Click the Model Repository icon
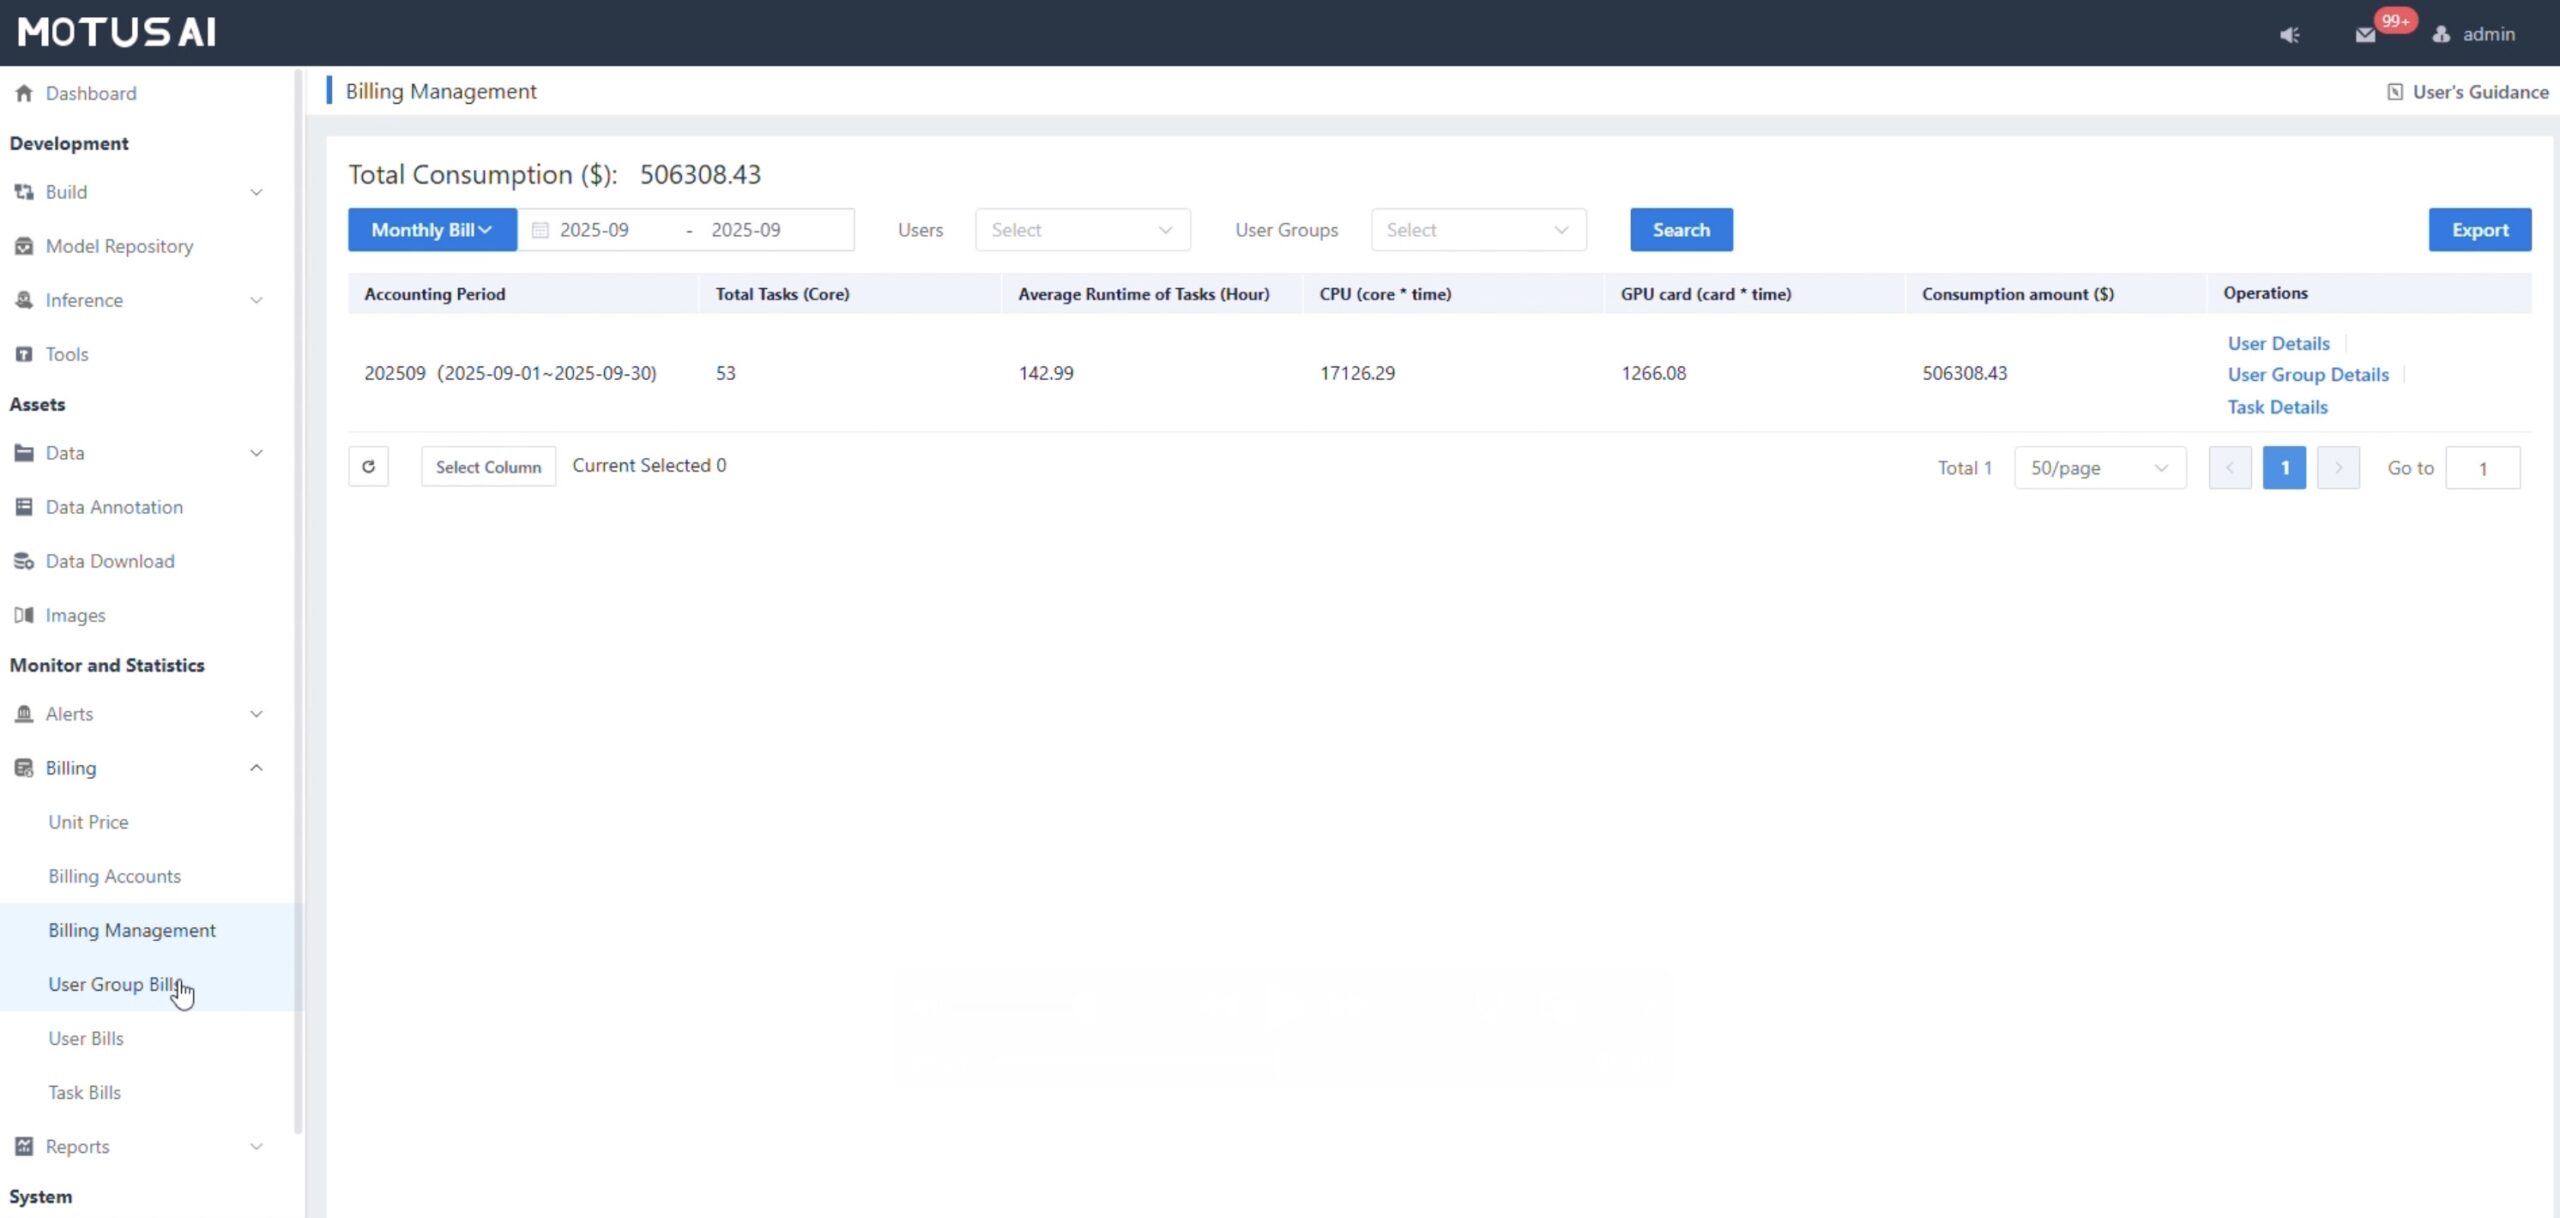The image size is (2560, 1218). click(x=24, y=246)
